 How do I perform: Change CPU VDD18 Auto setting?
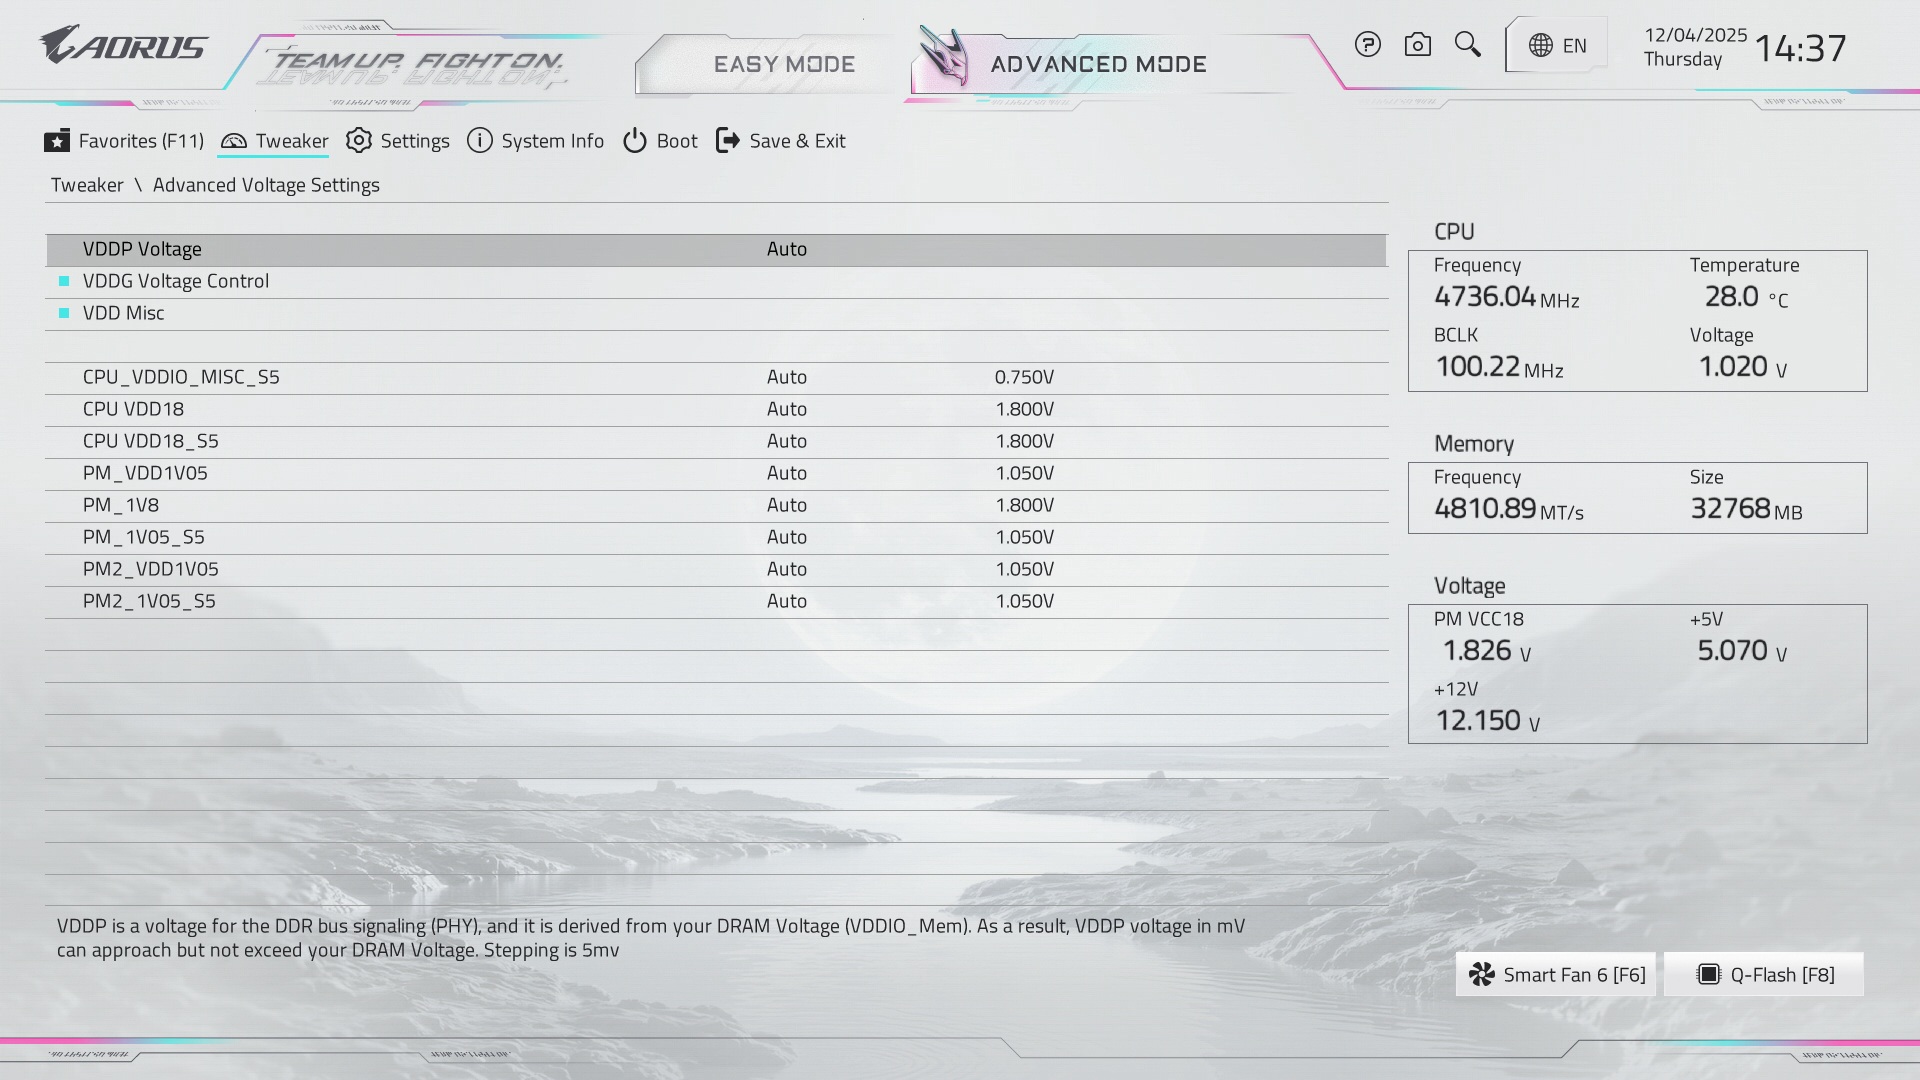pyautogui.click(x=787, y=409)
